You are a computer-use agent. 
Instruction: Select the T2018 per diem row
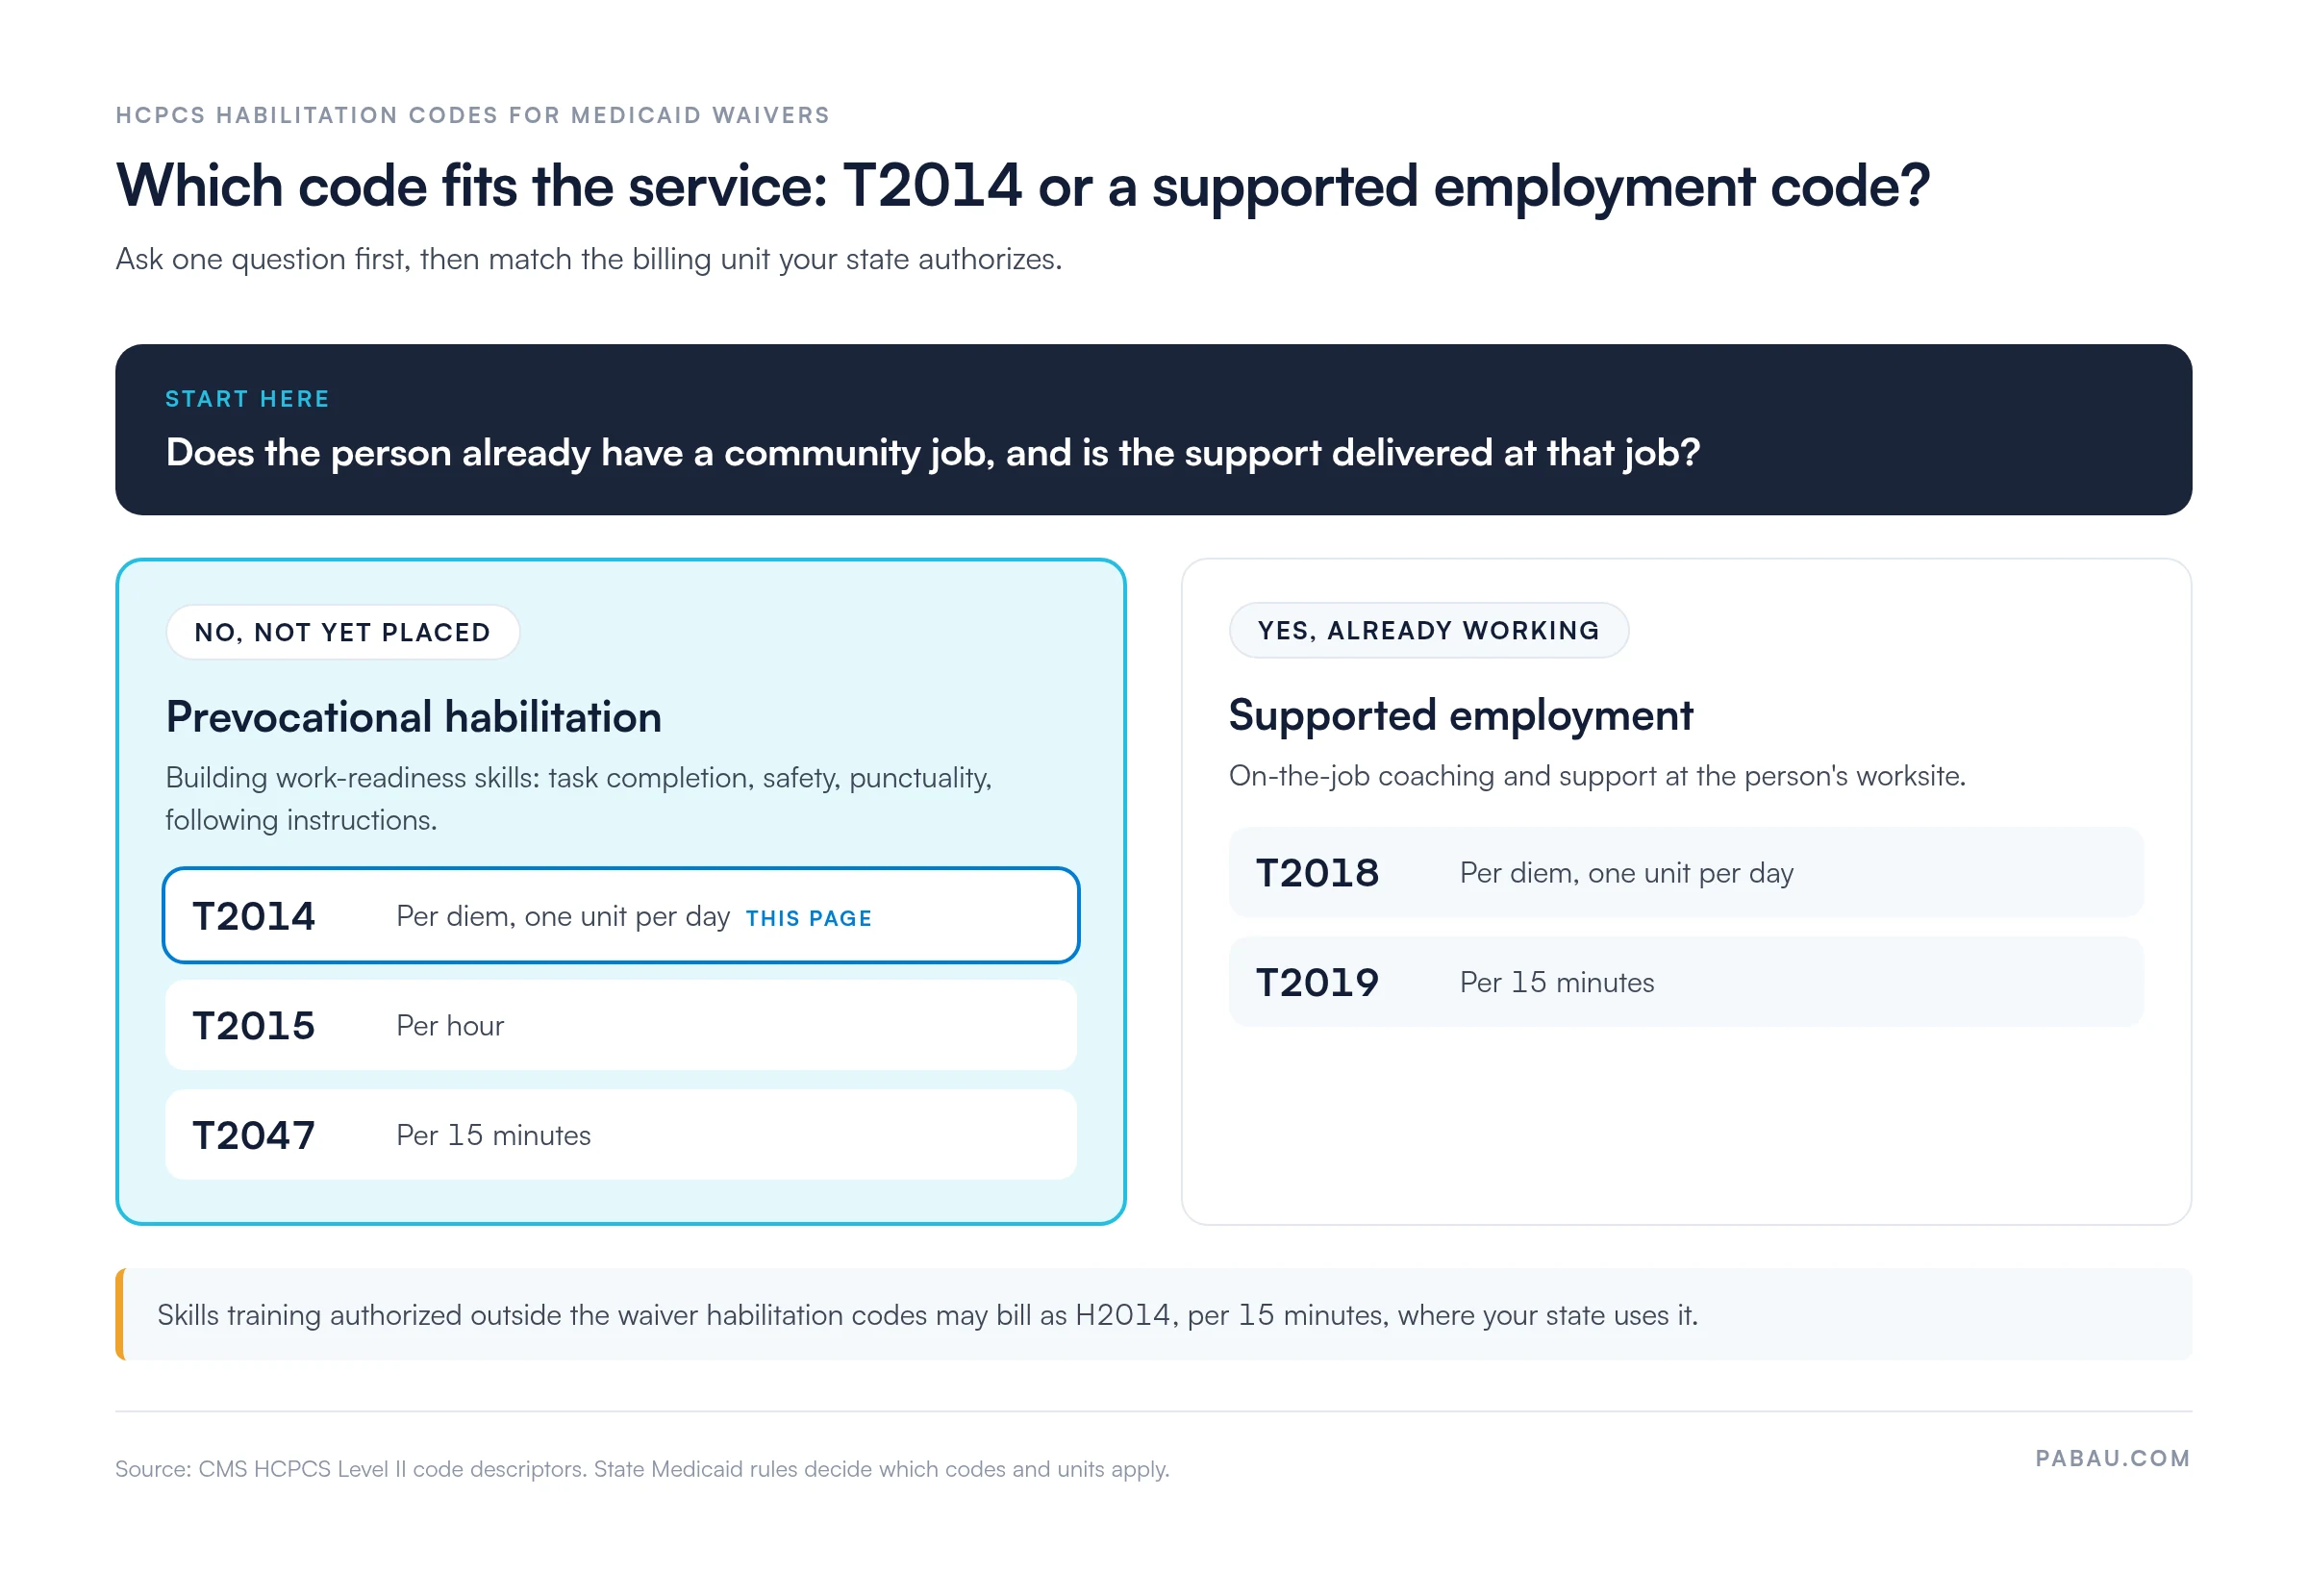tap(1685, 872)
